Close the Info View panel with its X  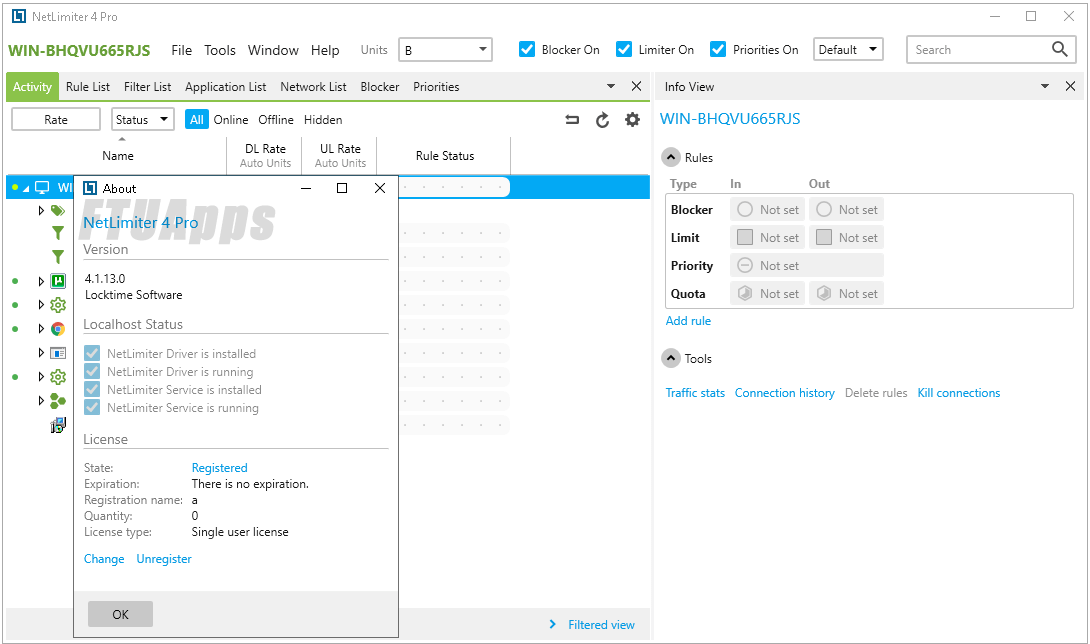1070,86
